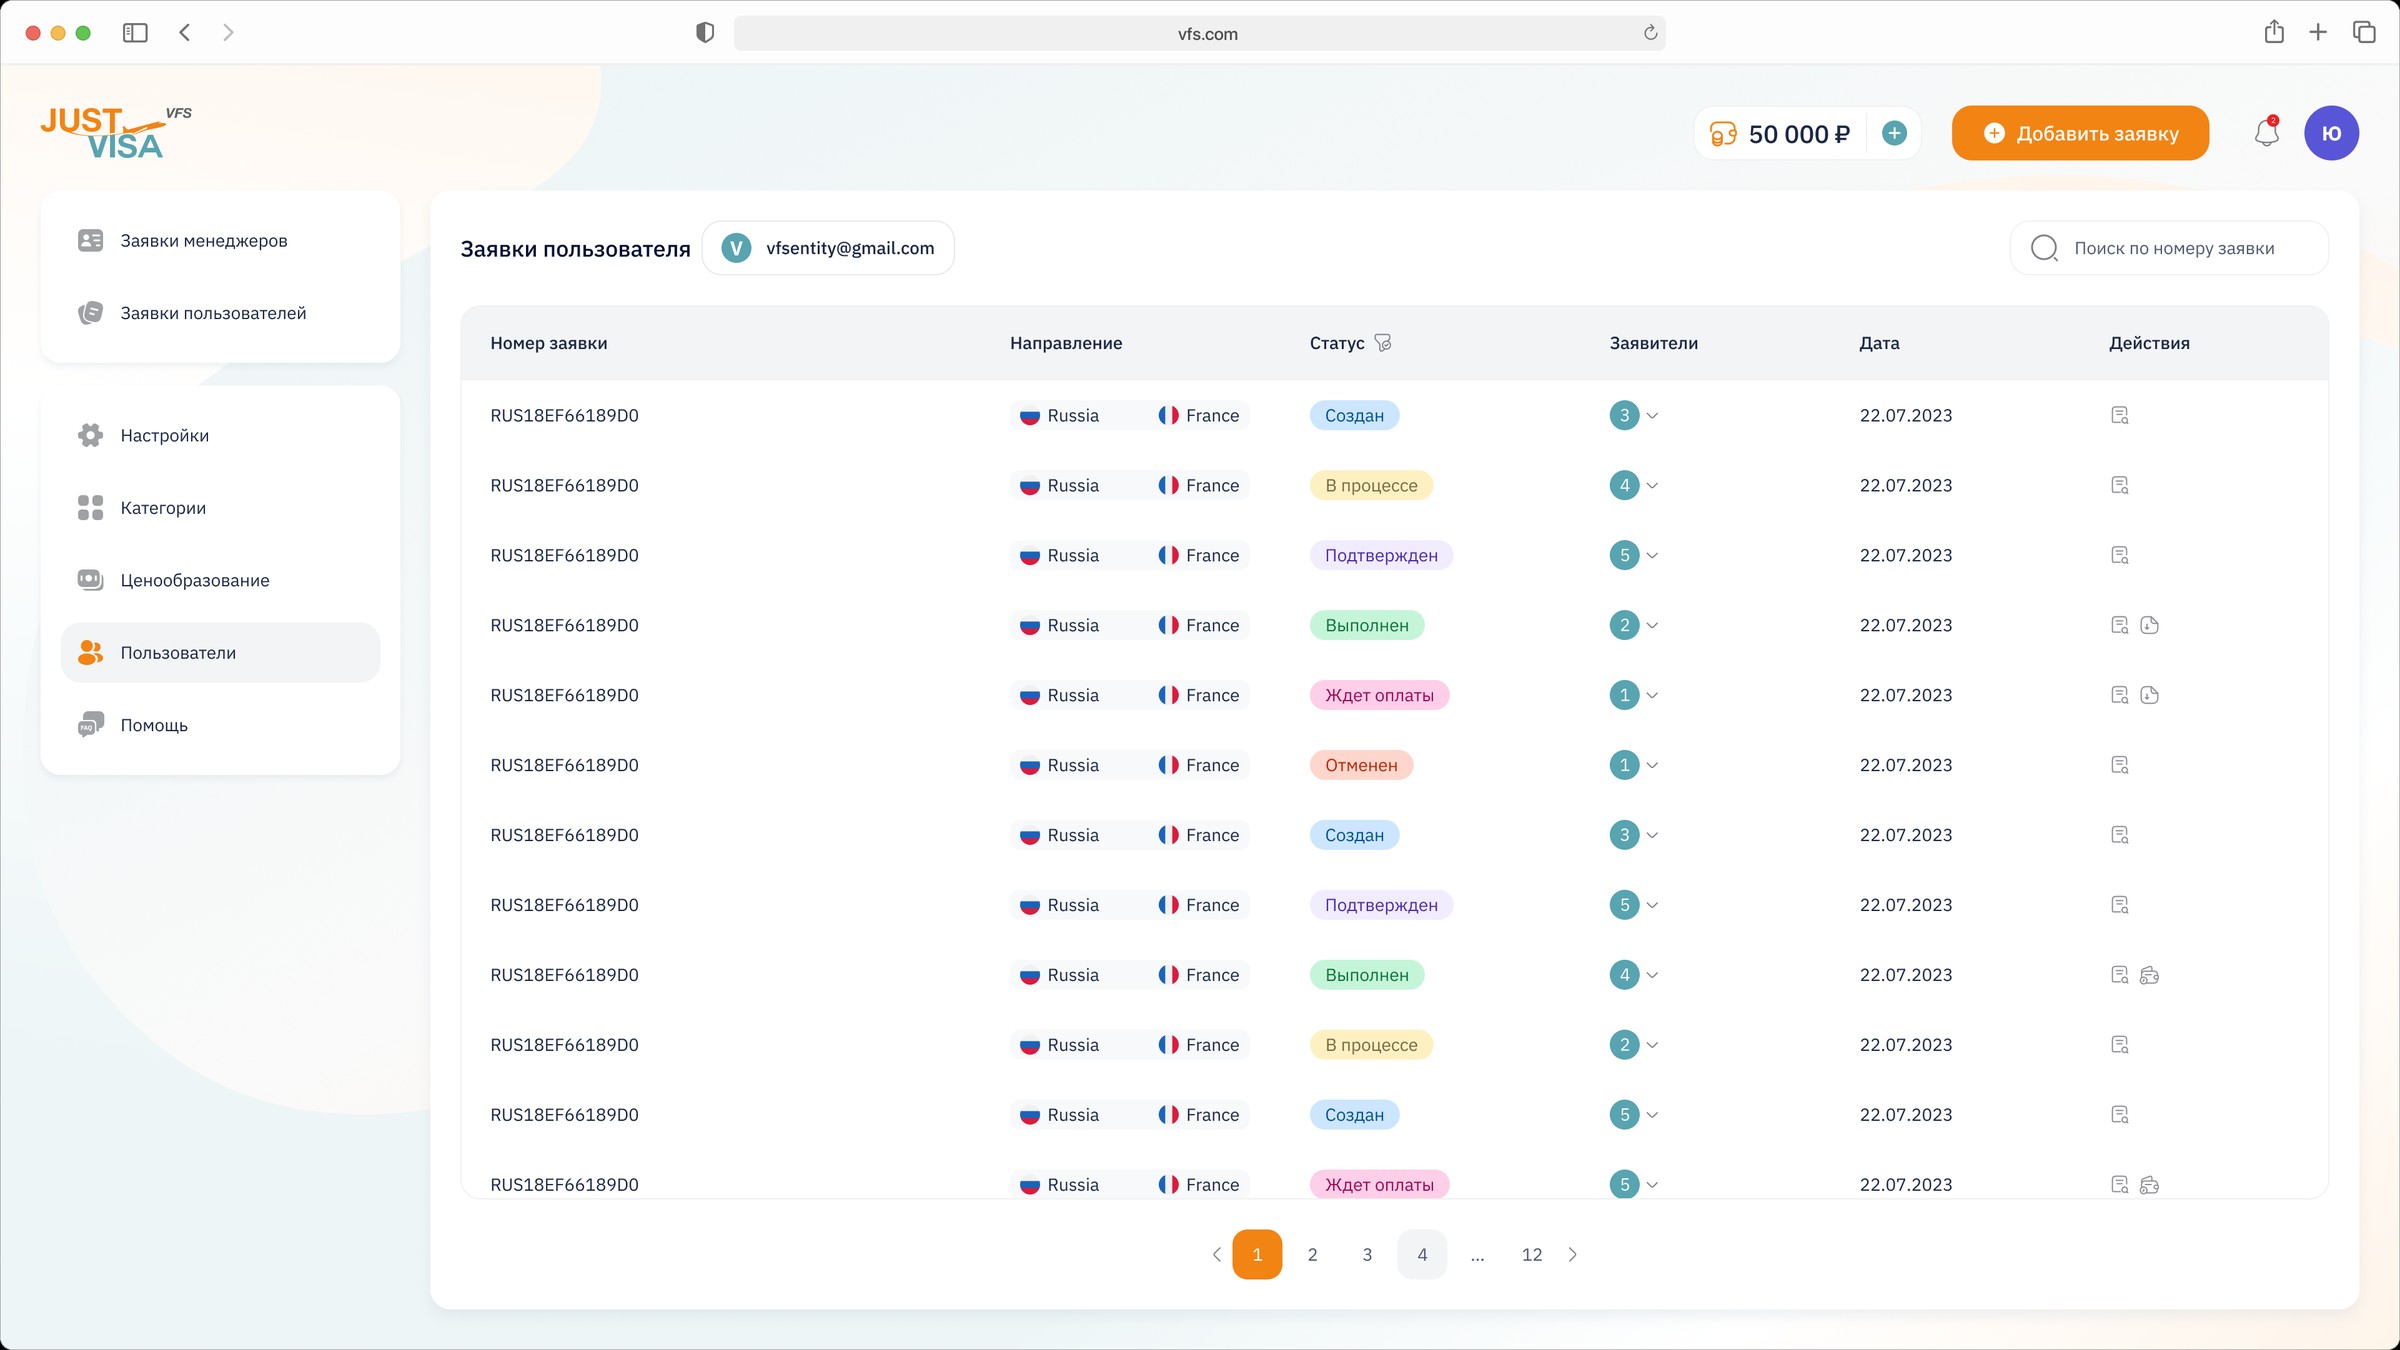Expand applicants for Выполнен request with 2
The image size is (2400, 1350).
[x=1652, y=626]
